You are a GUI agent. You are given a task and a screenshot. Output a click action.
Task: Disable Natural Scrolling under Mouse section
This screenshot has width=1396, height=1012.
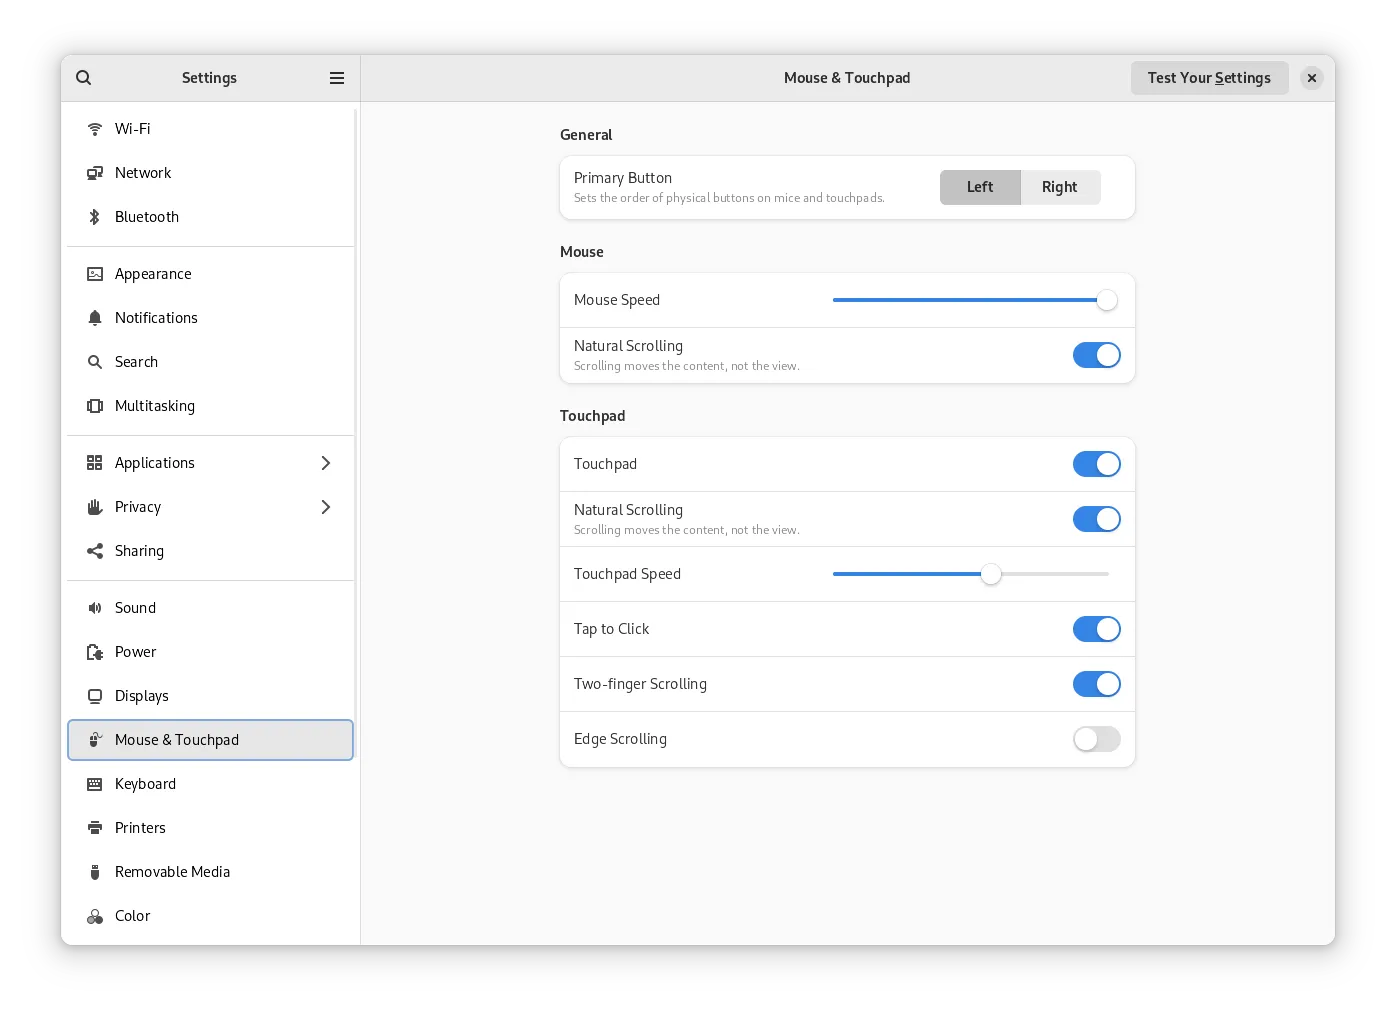[x=1096, y=355]
